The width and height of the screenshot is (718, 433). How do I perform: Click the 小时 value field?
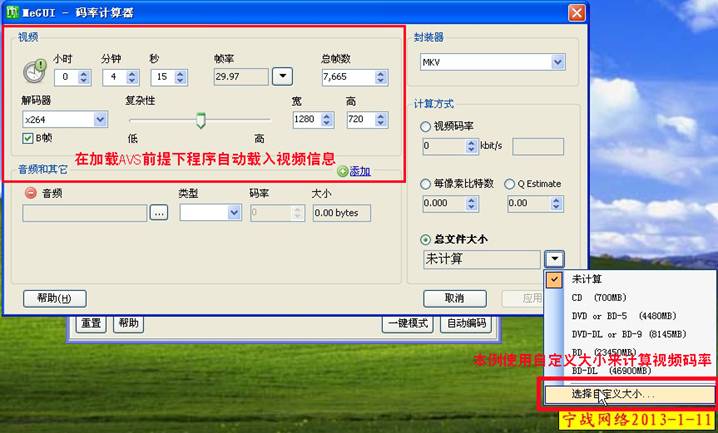[66, 77]
